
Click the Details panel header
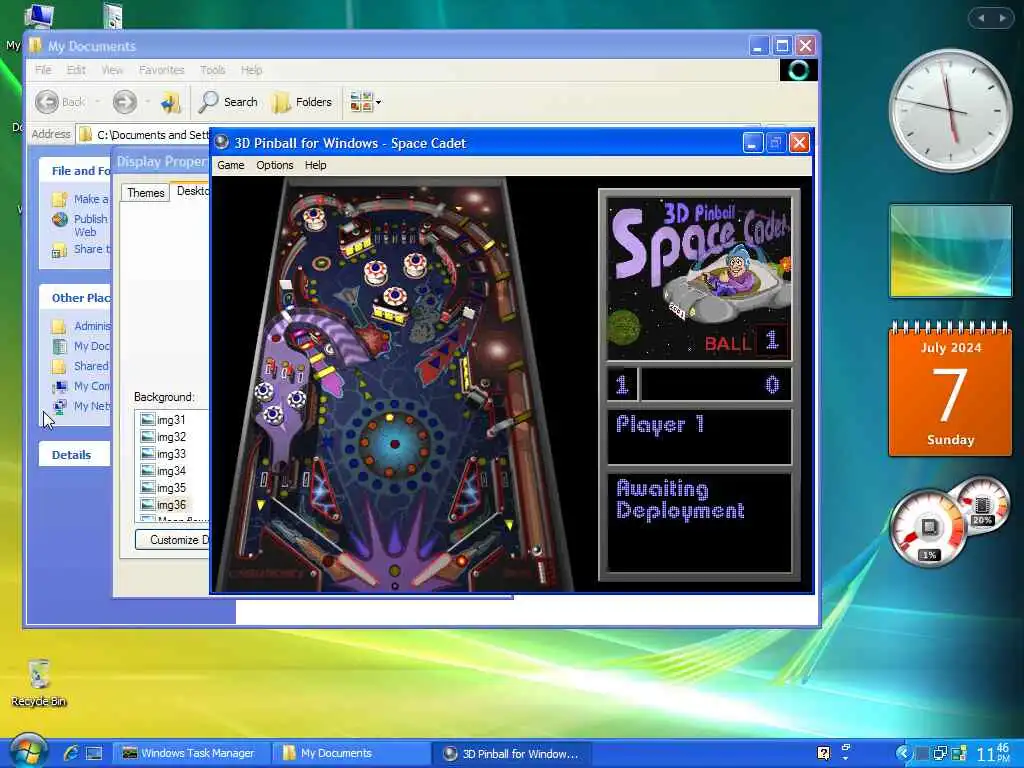(x=74, y=455)
